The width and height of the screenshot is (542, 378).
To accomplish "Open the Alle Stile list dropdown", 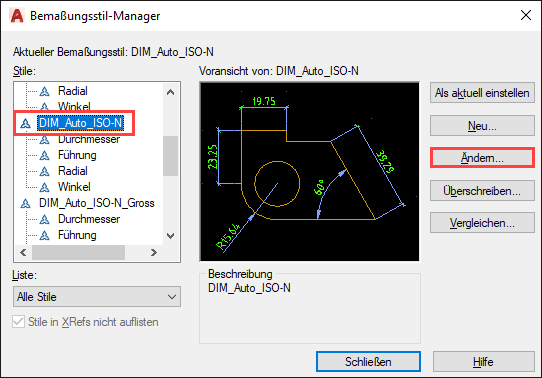I will pyautogui.click(x=97, y=296).
